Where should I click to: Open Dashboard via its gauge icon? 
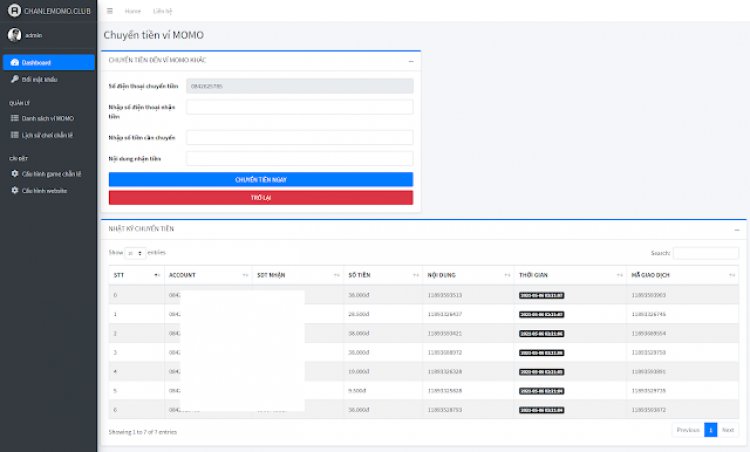click(15, 63)
